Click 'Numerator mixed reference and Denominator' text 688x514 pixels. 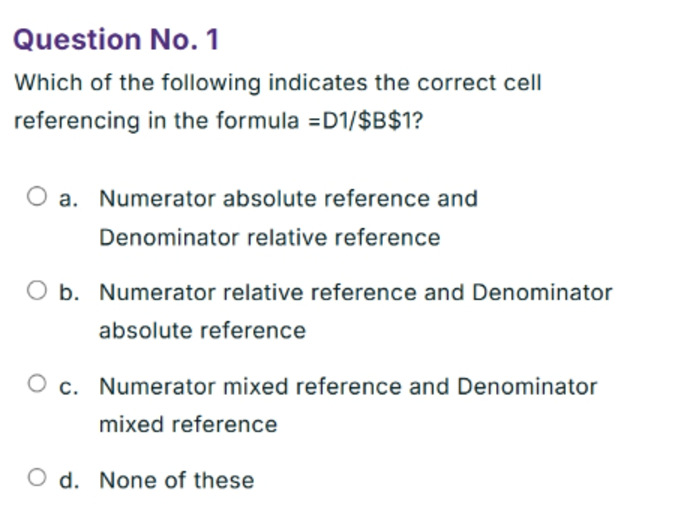point(348,387)
